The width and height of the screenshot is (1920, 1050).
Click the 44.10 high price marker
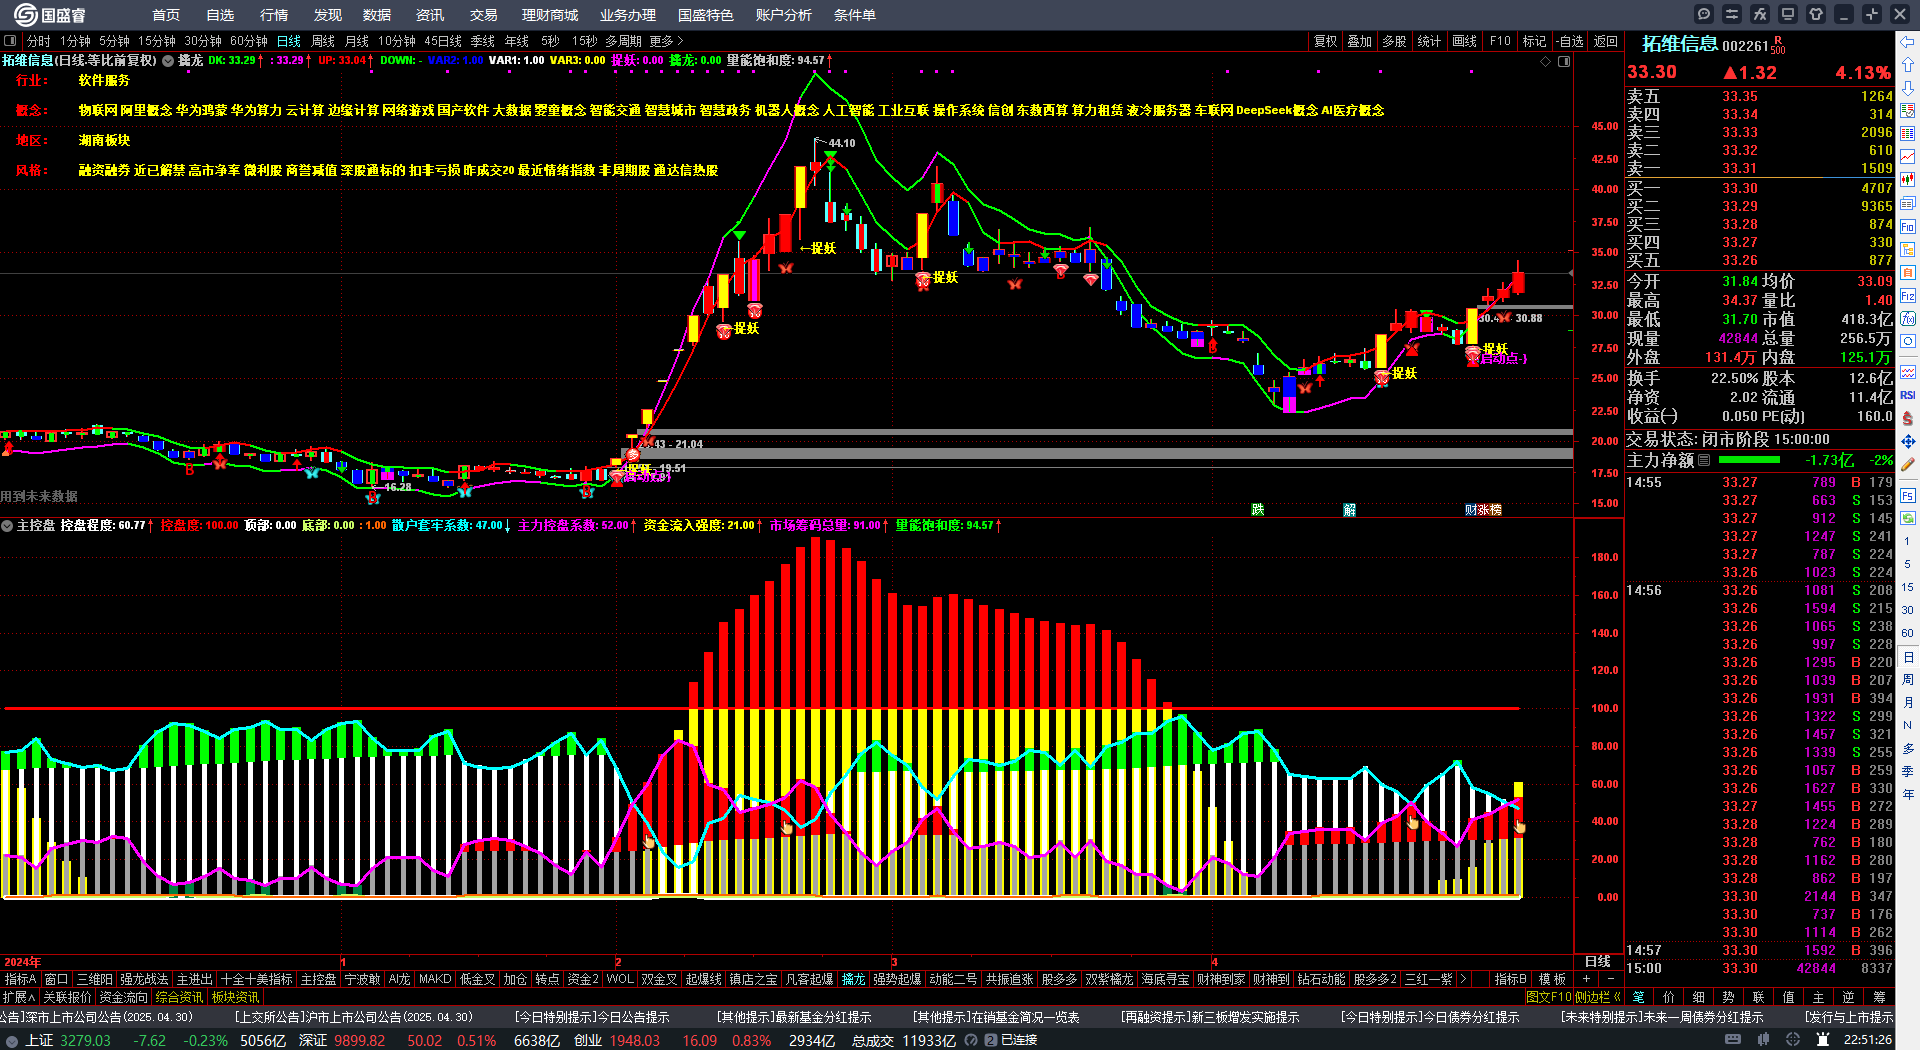click(841, 143)
